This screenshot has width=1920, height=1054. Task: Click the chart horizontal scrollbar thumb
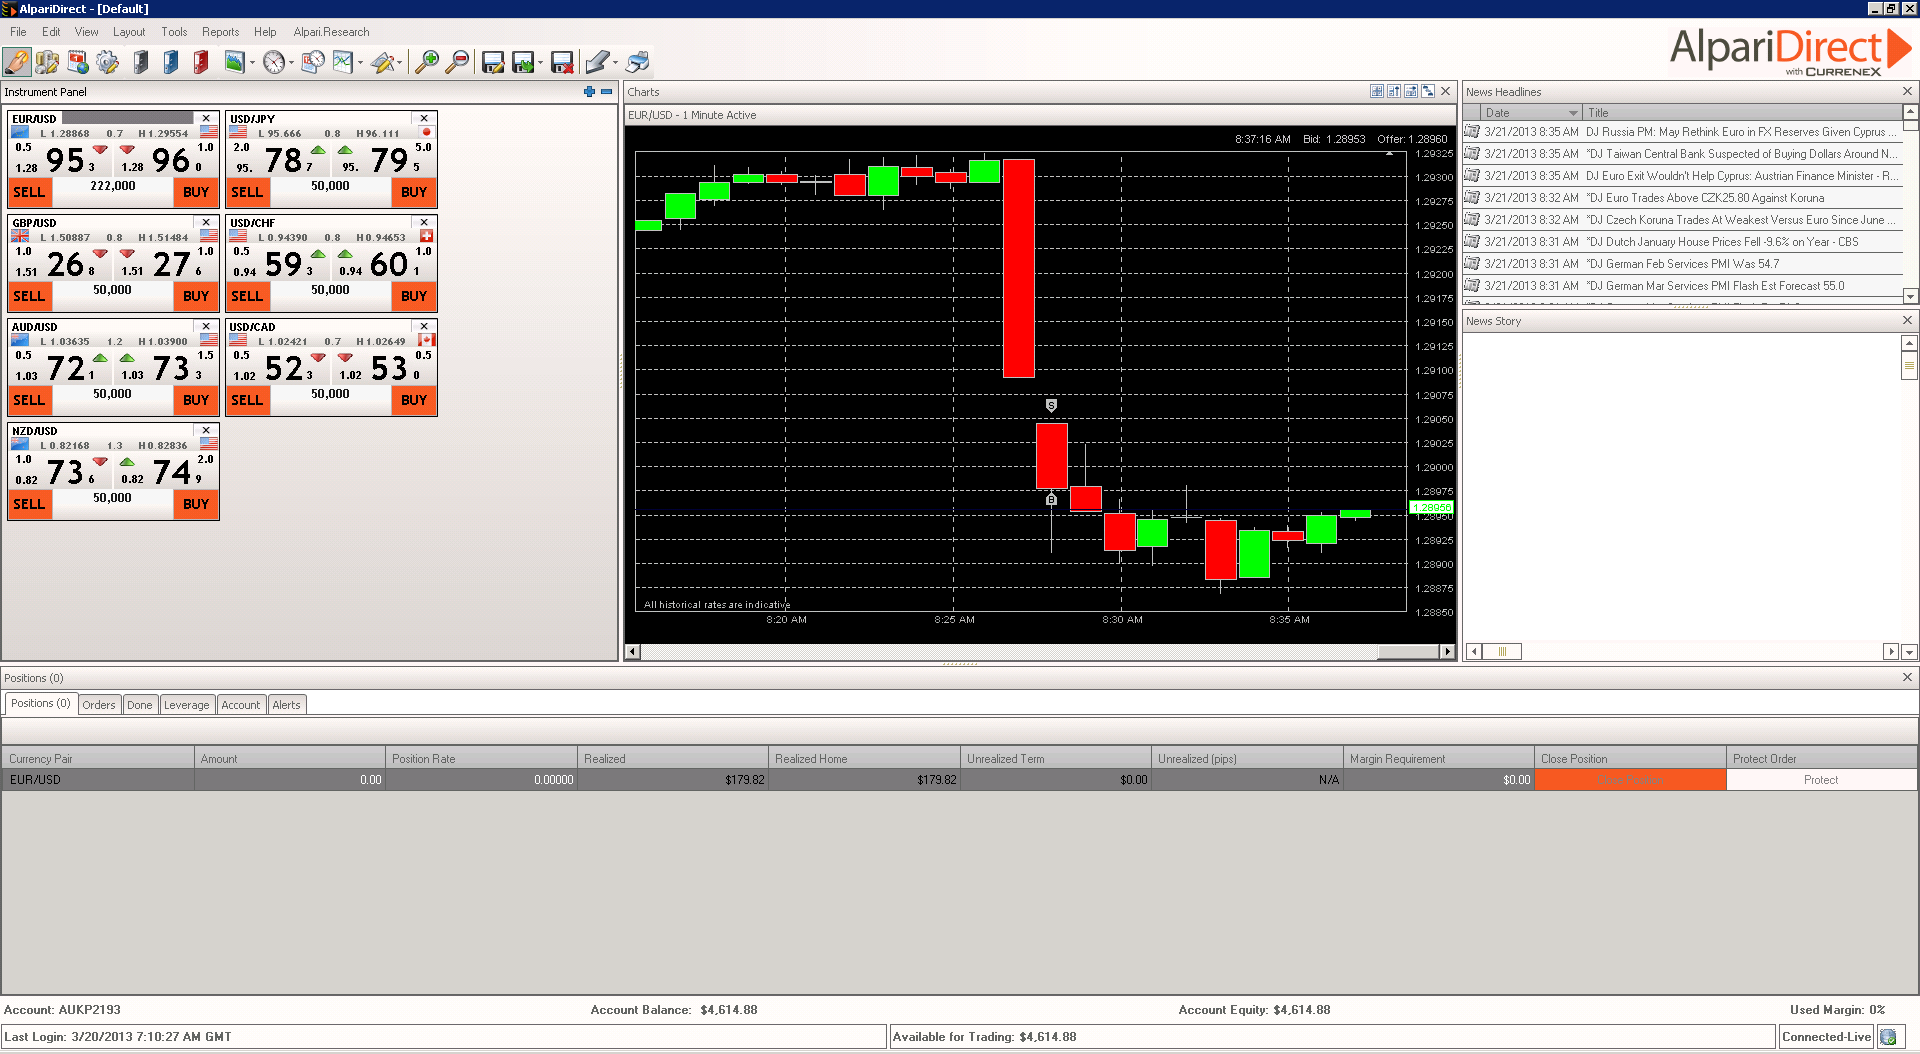[1409, 652]
